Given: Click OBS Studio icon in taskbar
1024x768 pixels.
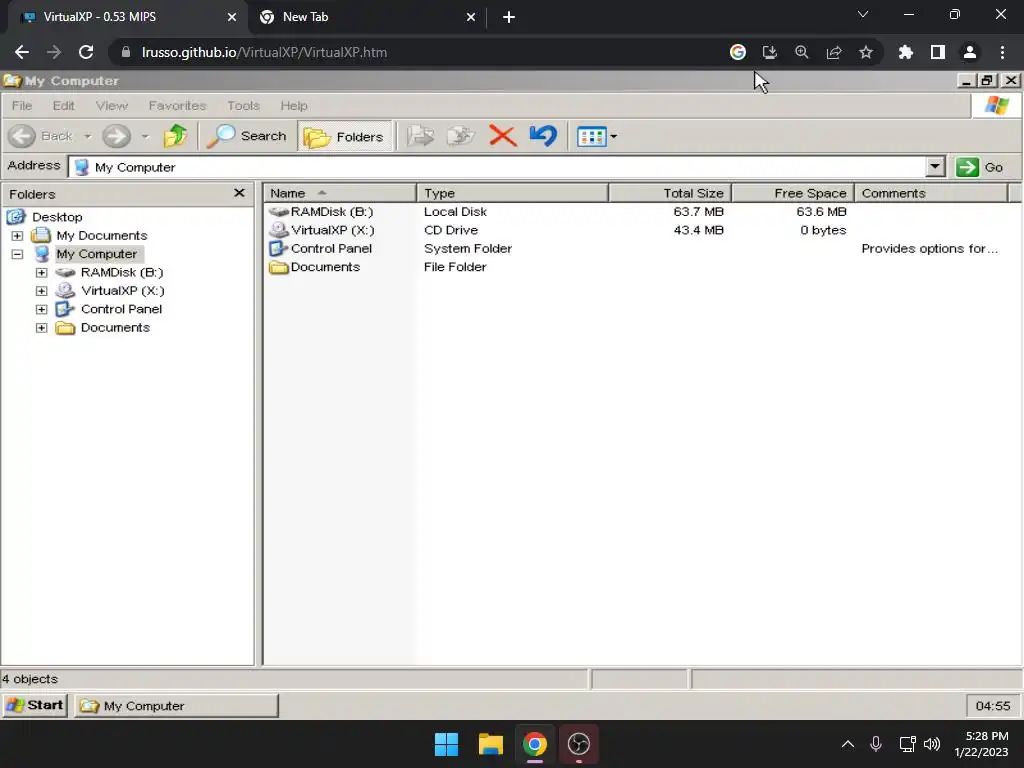Looking at the screenshot, I should coord(579,744).
